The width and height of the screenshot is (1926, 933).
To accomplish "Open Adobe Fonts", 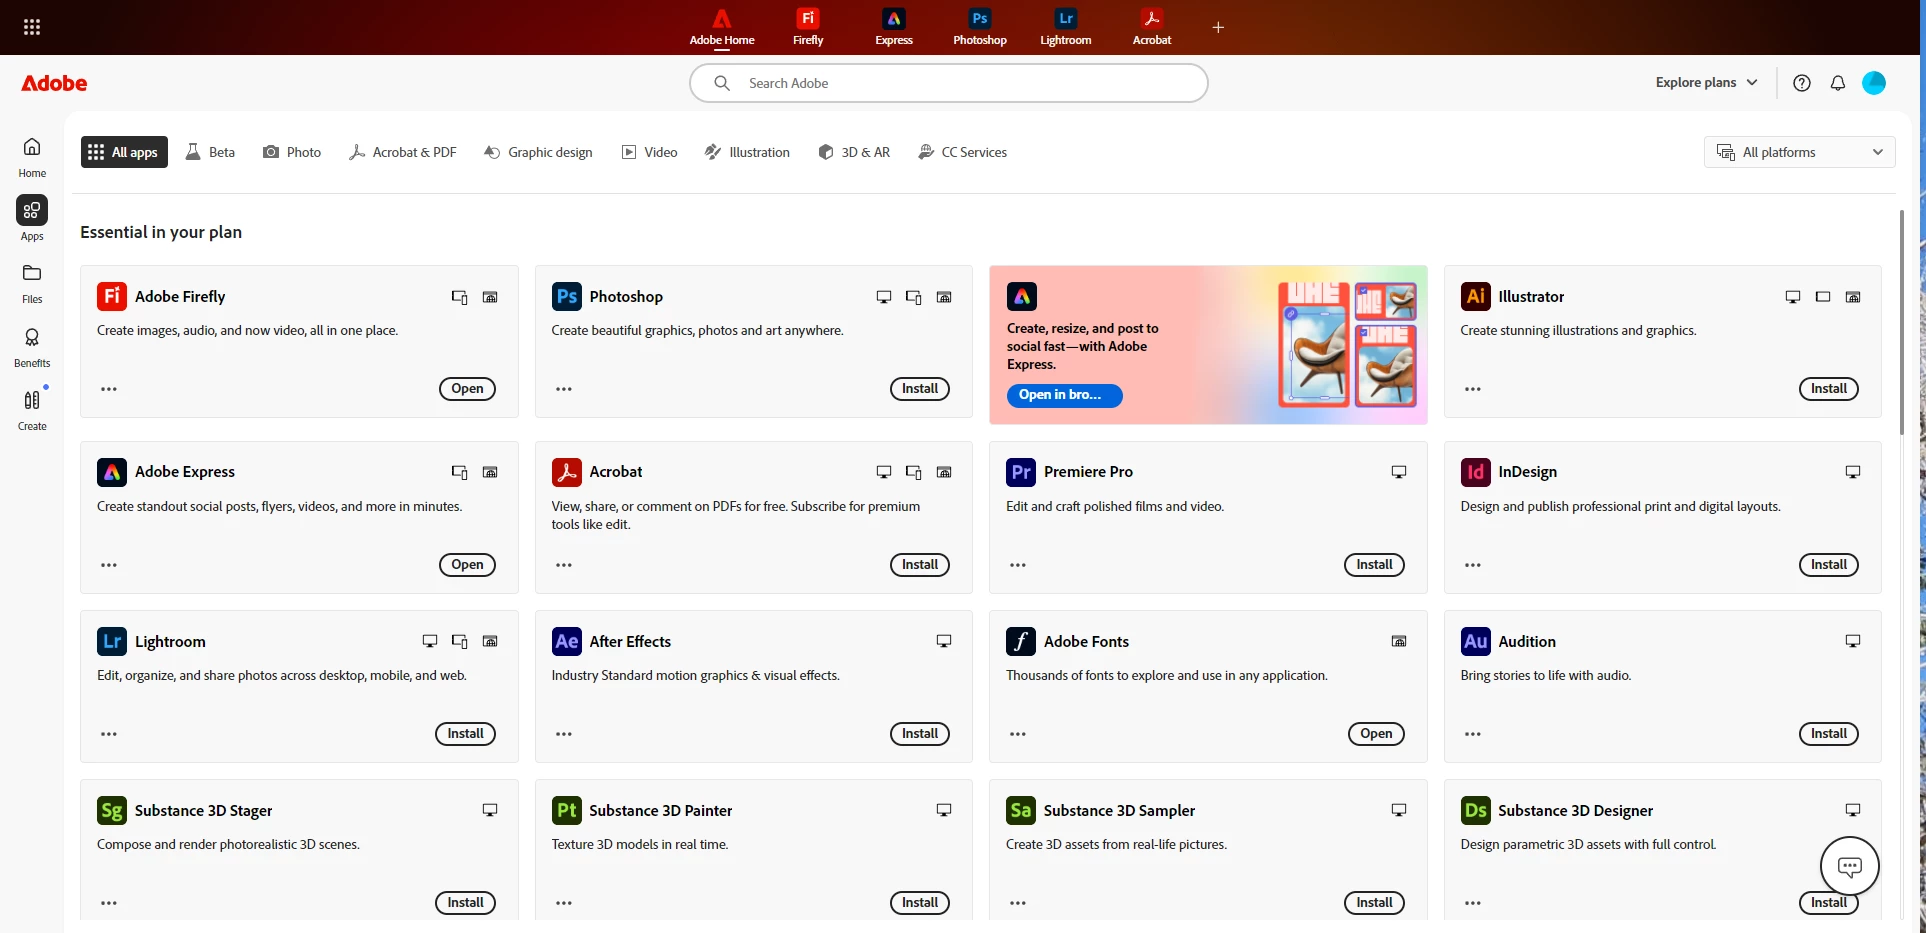I will (x=1376, y=734).
